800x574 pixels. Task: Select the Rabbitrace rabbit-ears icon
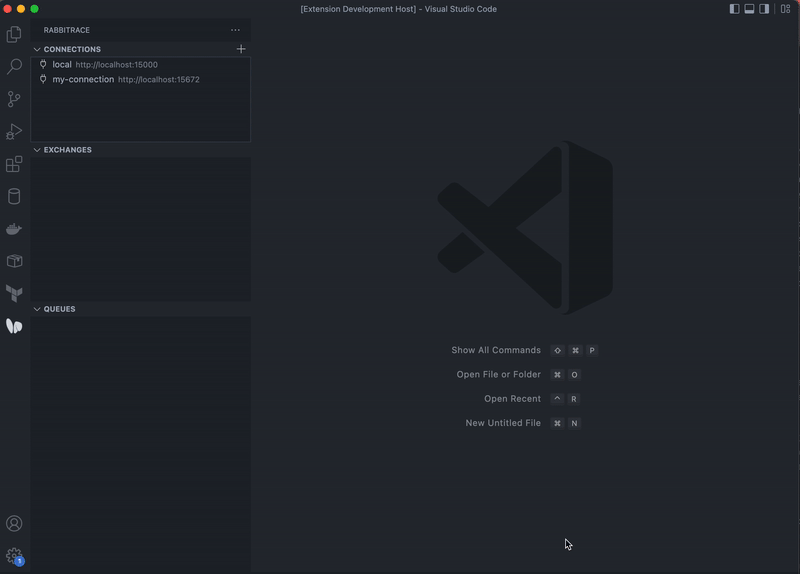[14, 326]
